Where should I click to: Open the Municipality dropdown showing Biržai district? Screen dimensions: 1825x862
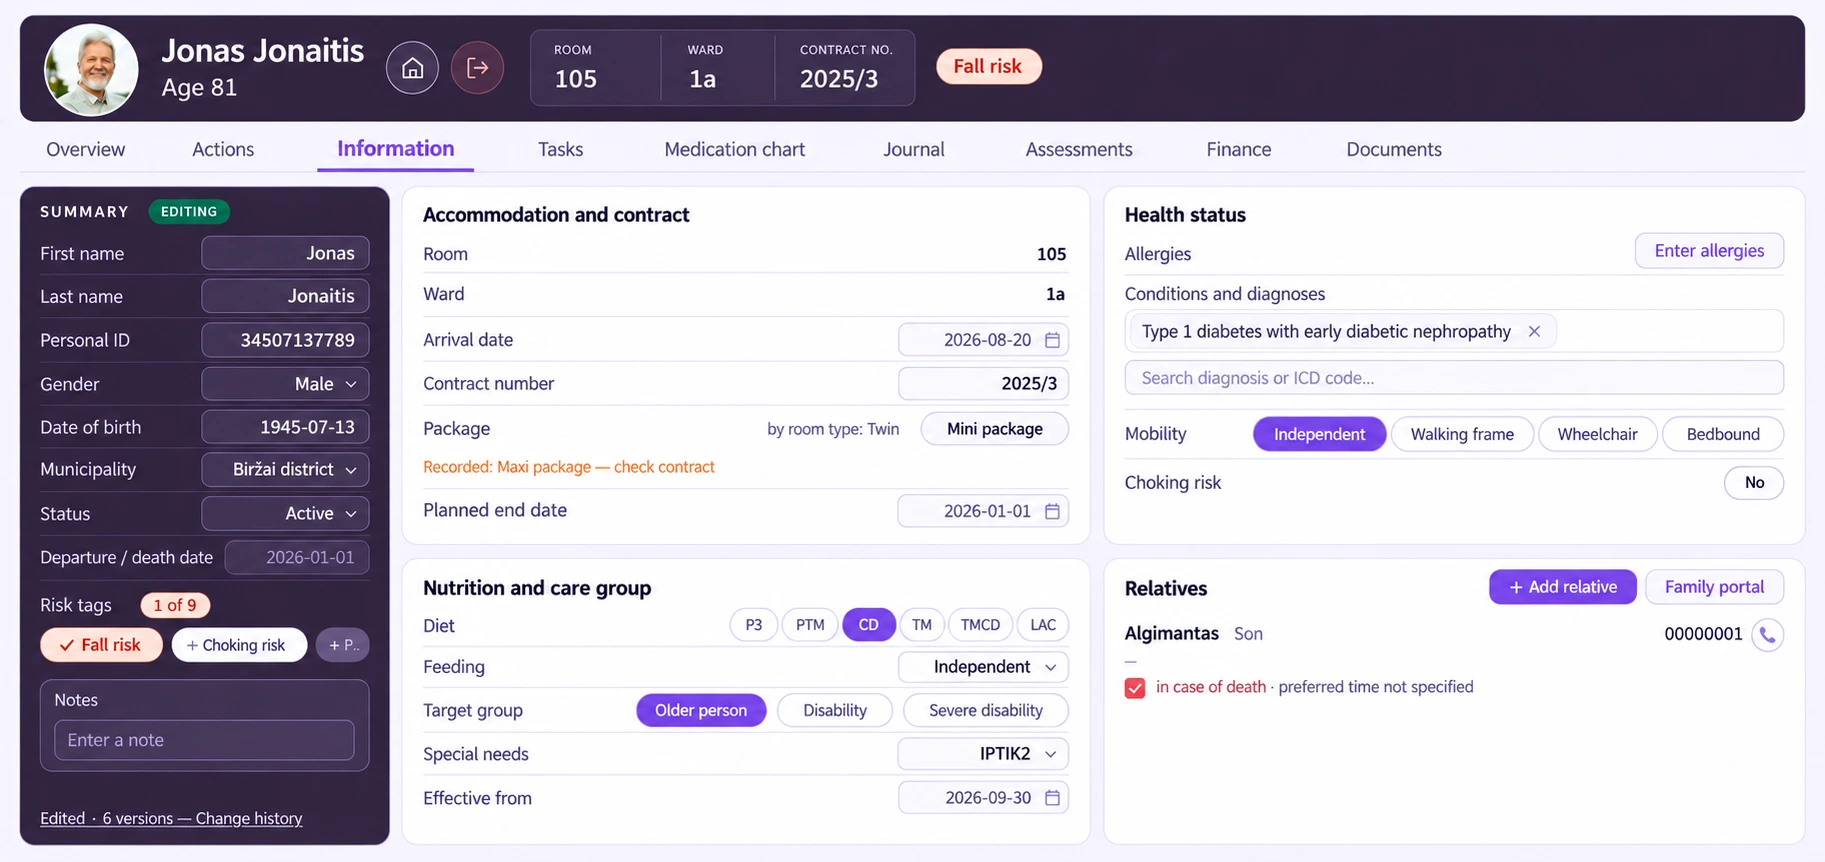click(x=285, y=470)
